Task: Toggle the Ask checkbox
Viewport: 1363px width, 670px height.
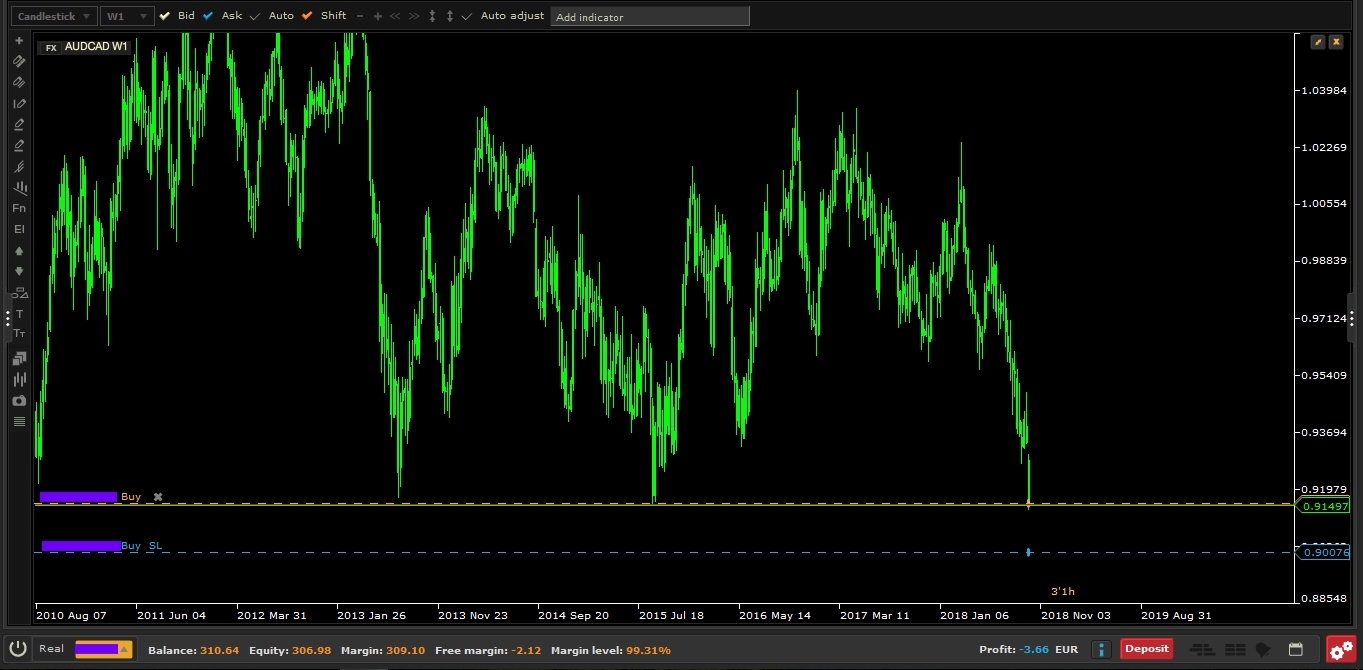Action: [208, 16]
